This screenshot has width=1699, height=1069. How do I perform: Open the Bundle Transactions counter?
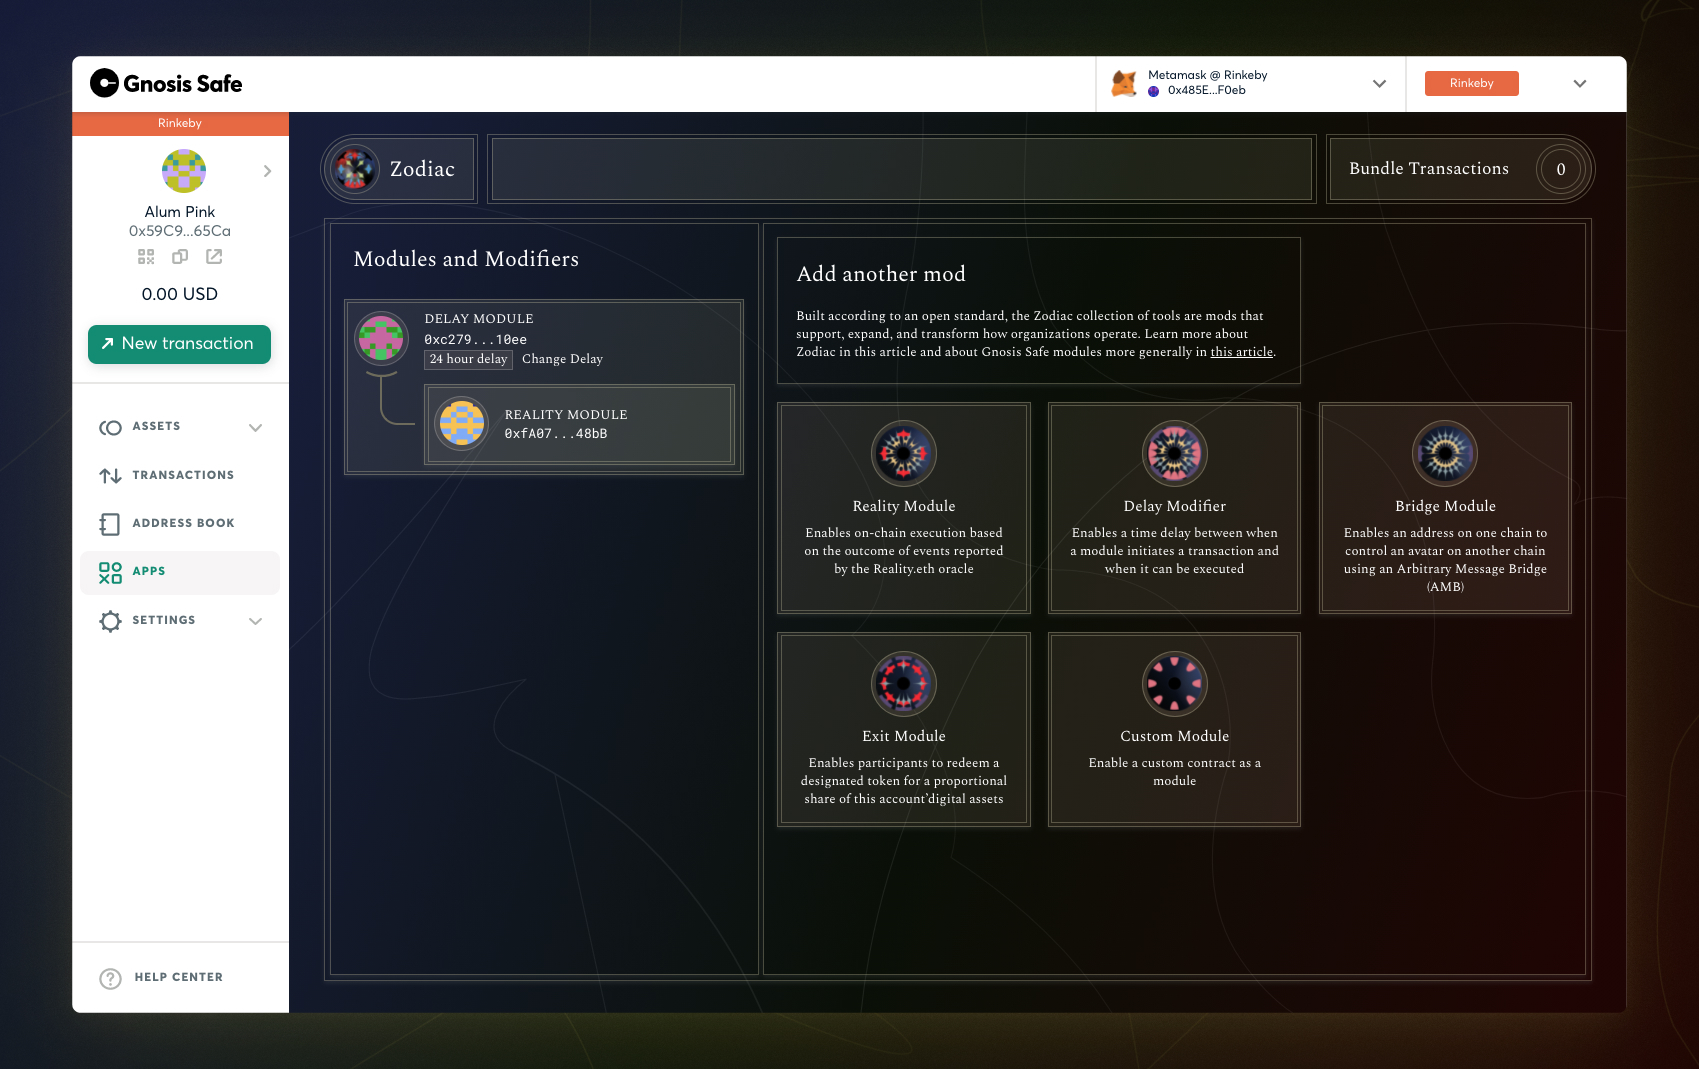[1560, 169]
